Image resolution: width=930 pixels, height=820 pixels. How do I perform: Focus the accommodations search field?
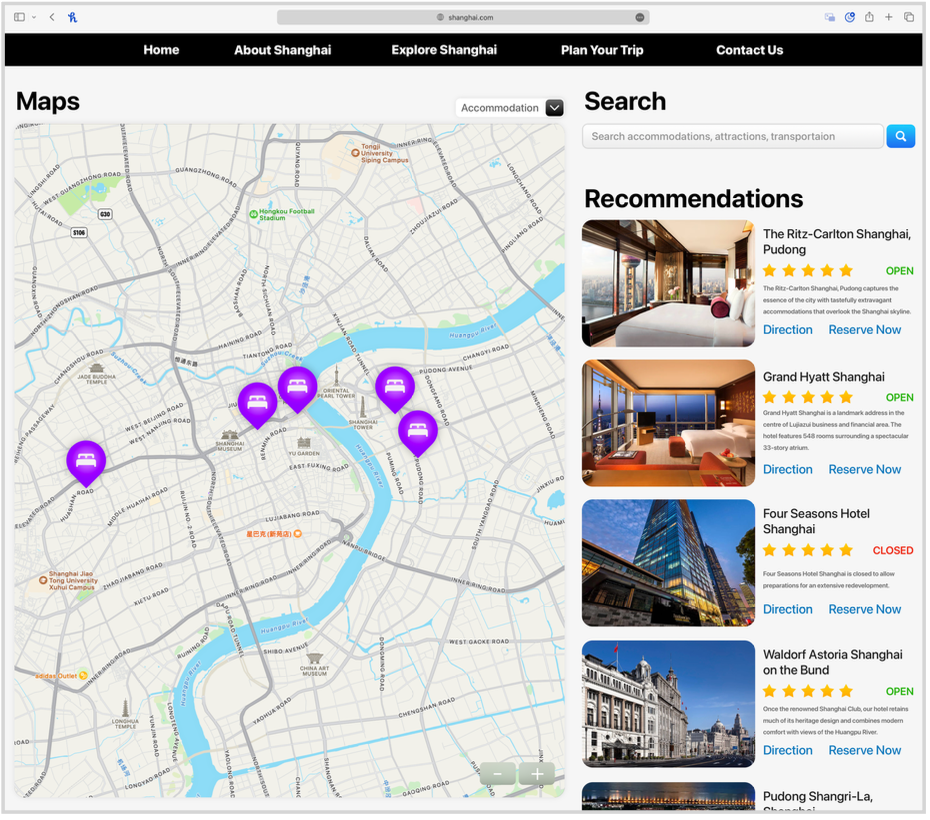click(735, 137)
